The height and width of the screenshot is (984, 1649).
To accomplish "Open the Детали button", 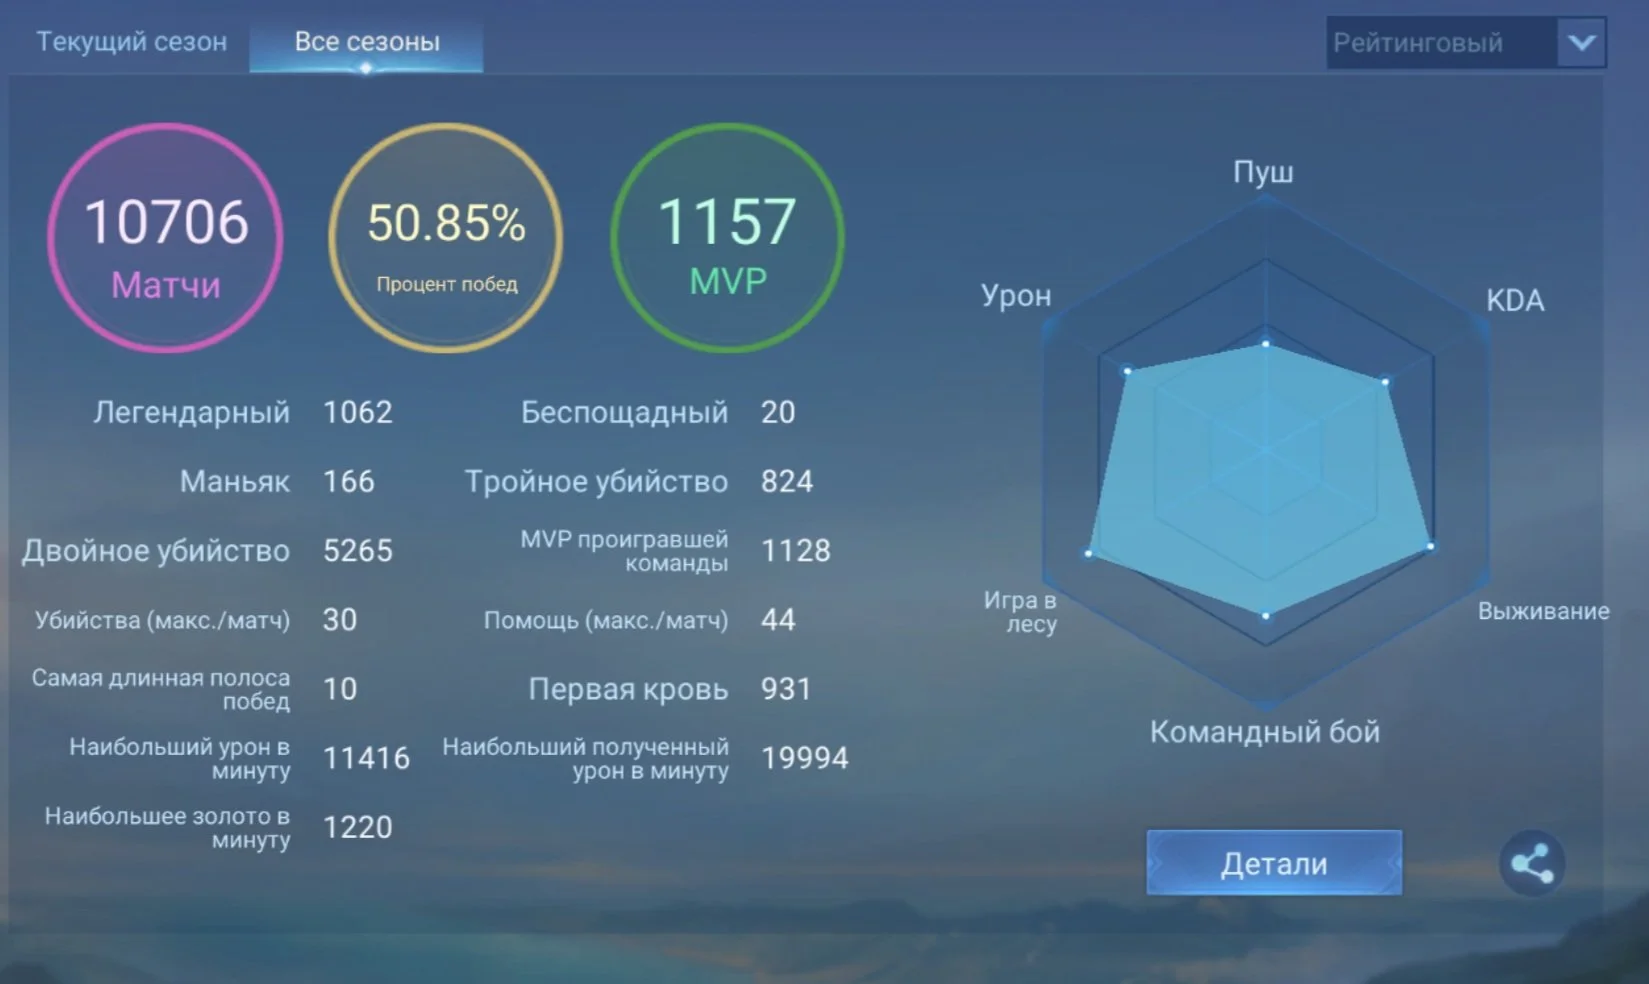I will tap(1274, 862).
